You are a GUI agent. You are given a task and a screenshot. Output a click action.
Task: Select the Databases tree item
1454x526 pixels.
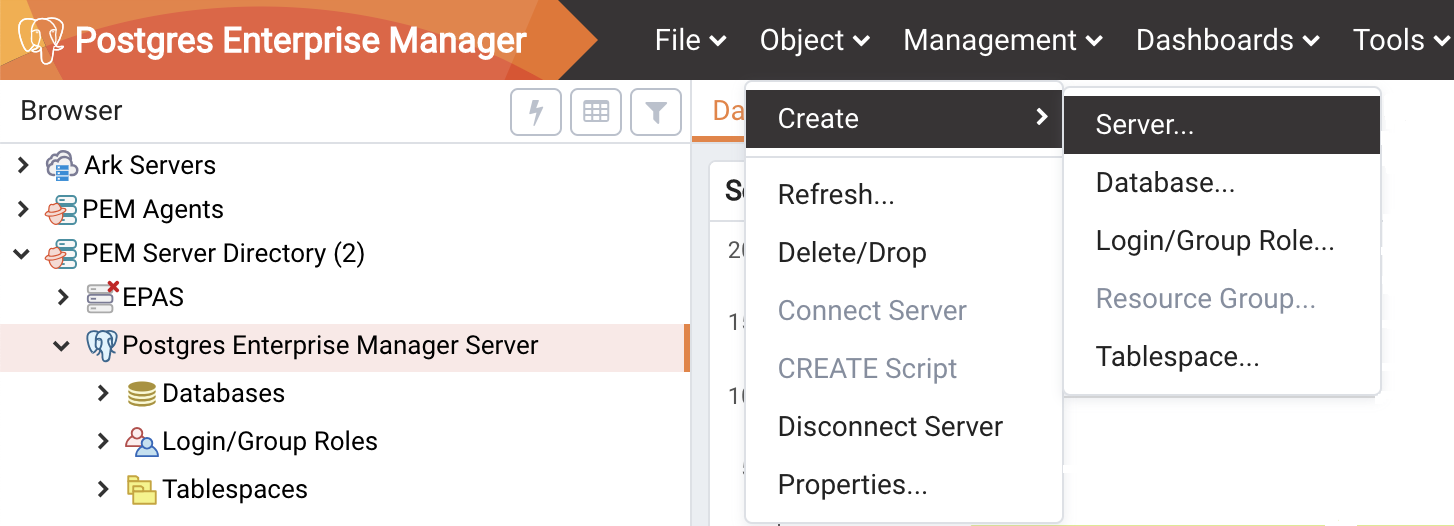(x=223, y=394)
